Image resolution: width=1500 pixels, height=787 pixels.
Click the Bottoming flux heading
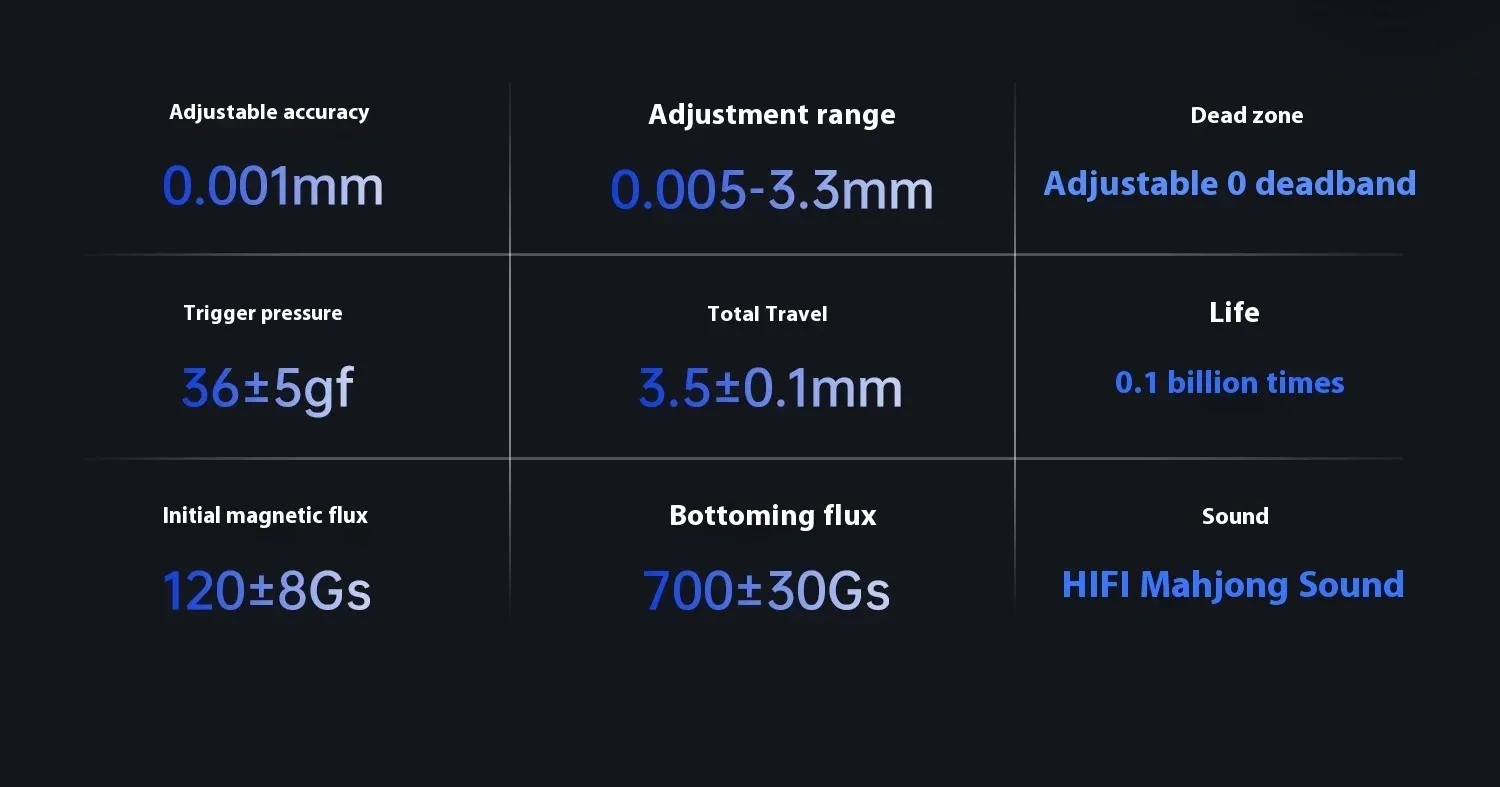pyautogui.click(x=772, y=515)
